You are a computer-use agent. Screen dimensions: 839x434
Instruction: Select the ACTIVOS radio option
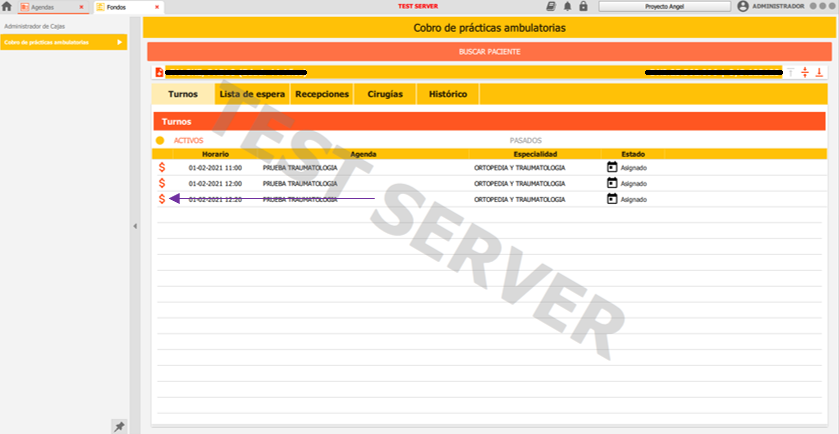[160, 141]
